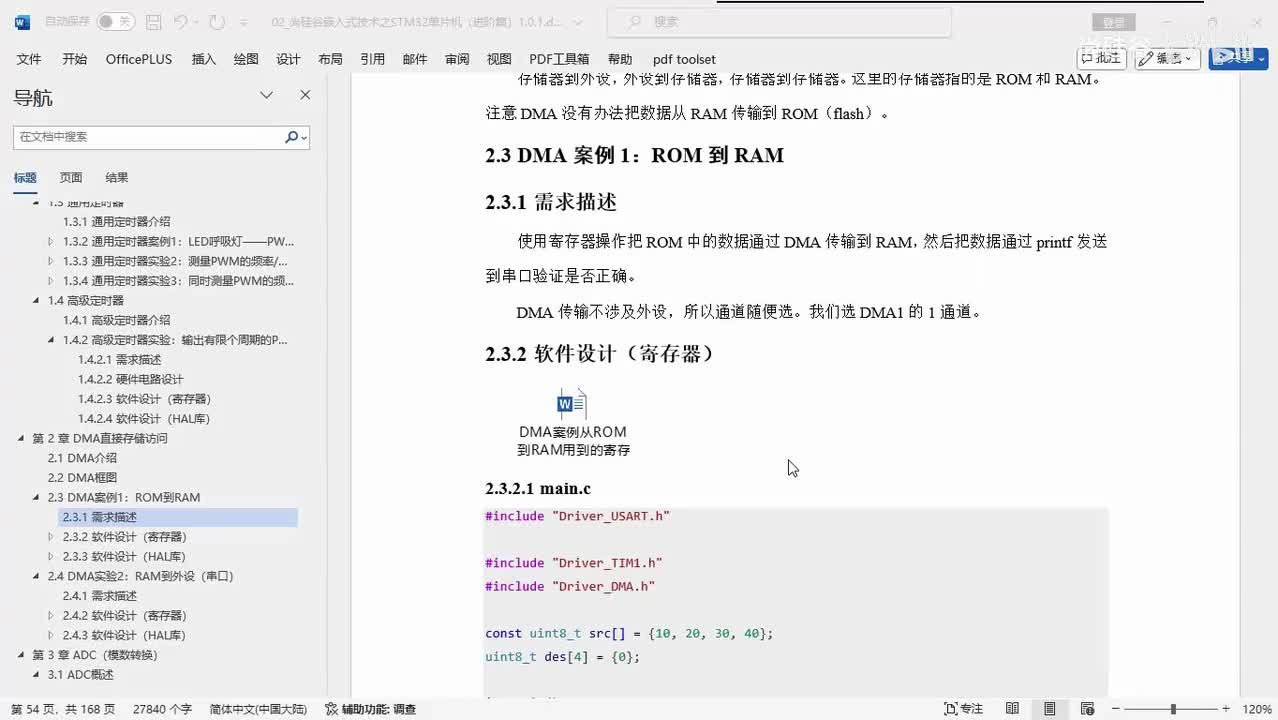Image resolution: width=1278 pixels, height=720 pixels.
Task: Close the navigation pane with X
Action: (305, 95)
